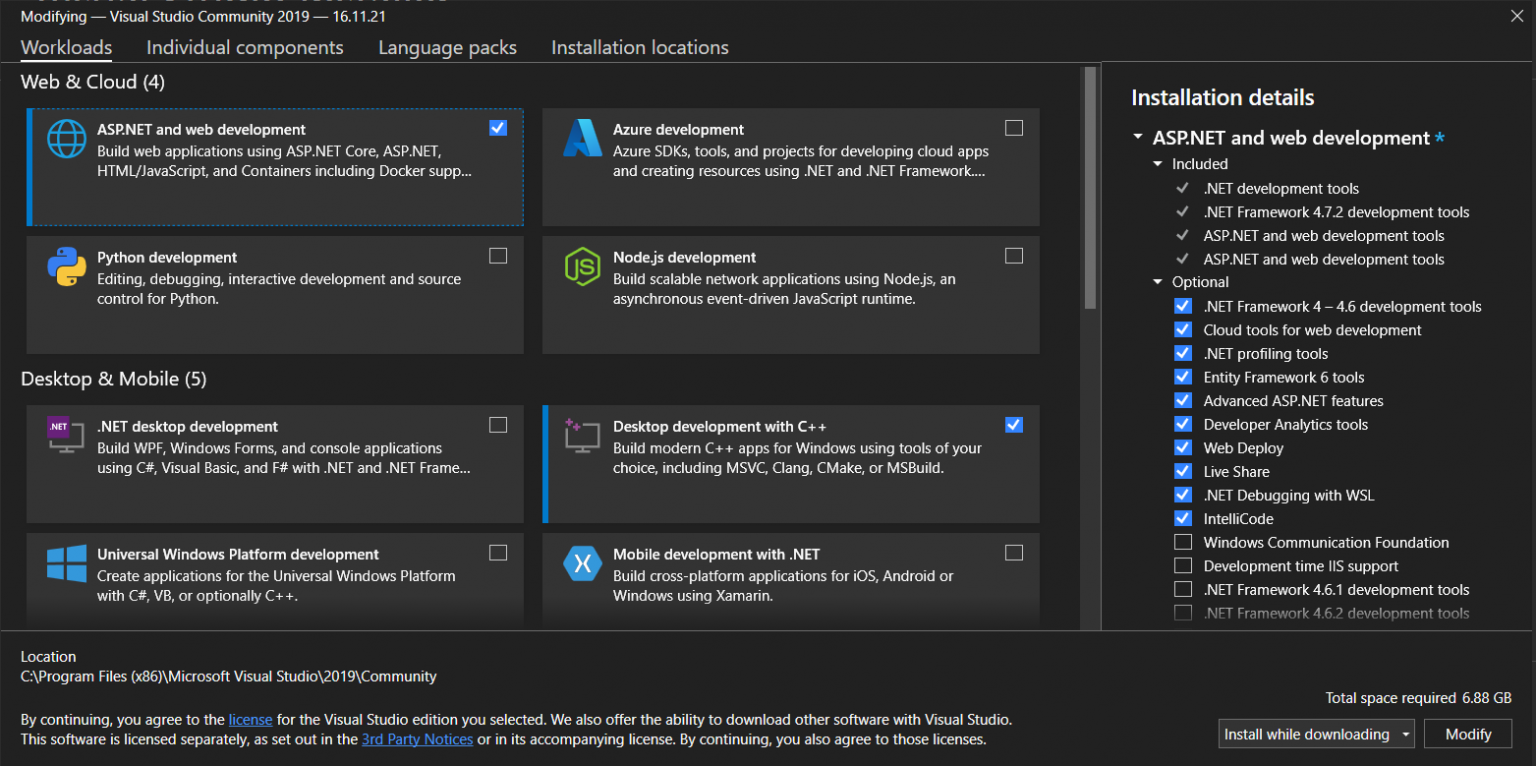Open the license hyperlink
The width and height of the screenshot is (1536, 766).
tap(250, 719)
